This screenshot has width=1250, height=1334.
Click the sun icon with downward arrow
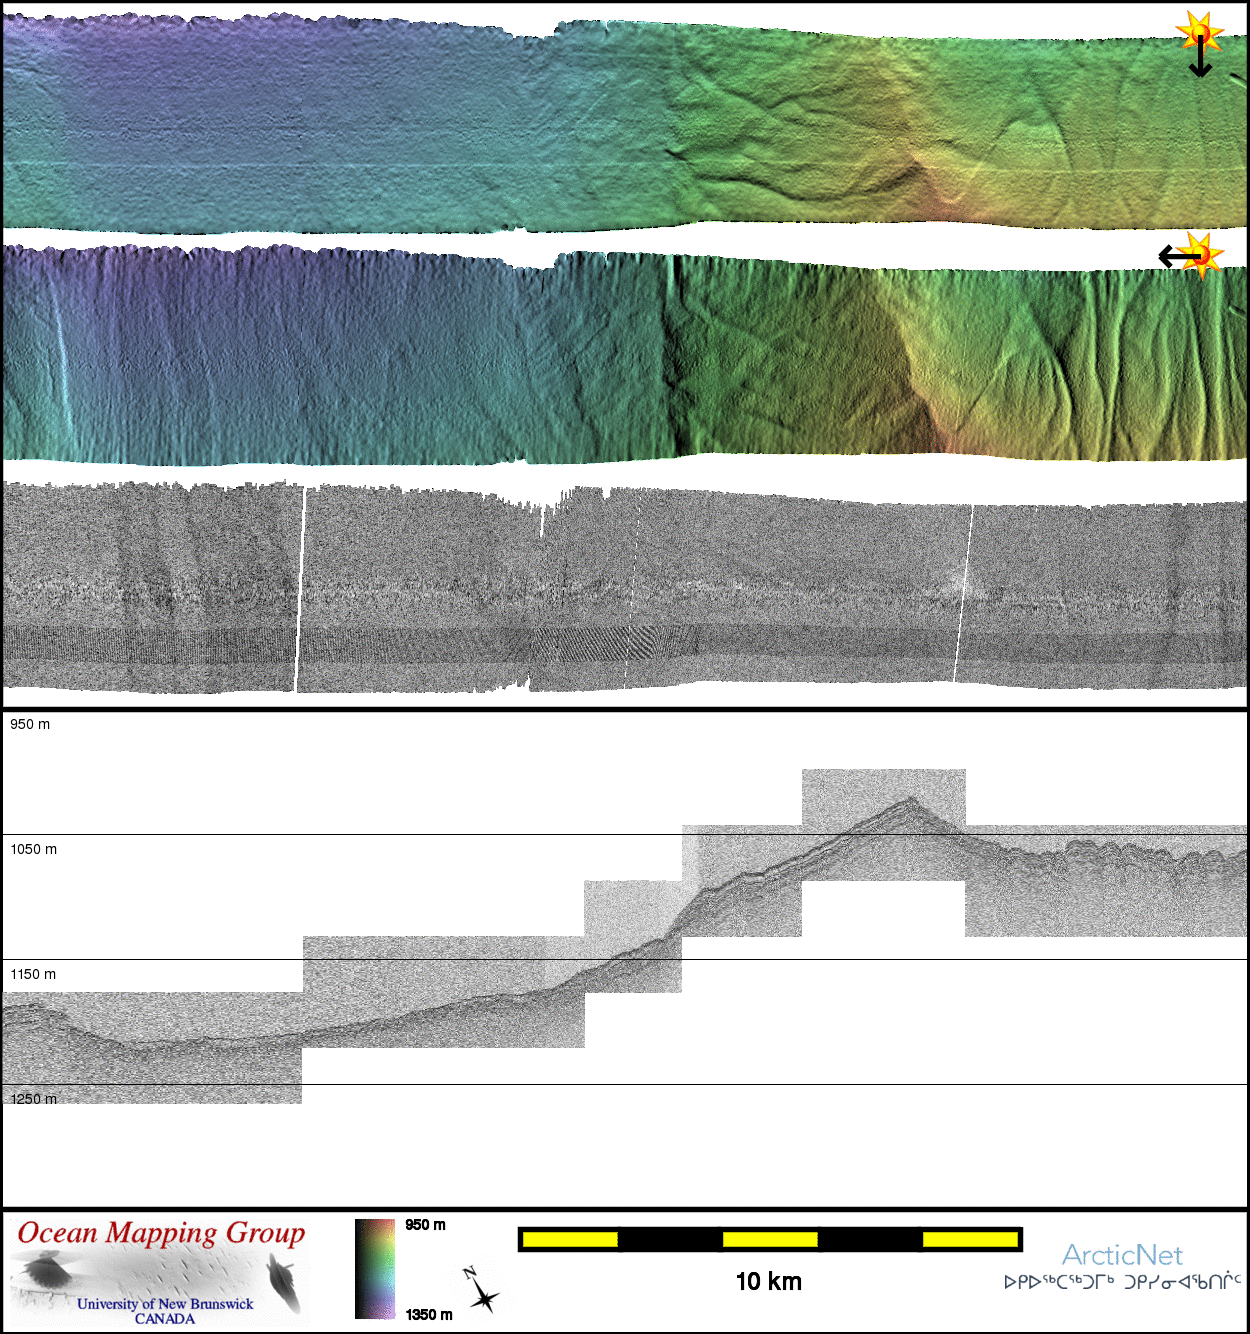(x=1199, y=35)
